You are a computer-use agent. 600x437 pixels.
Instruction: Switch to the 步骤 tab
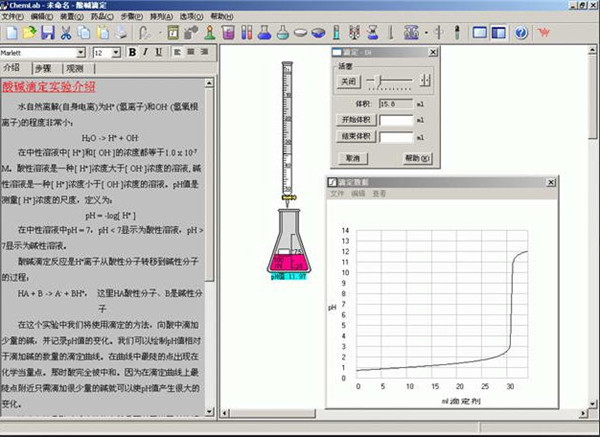(x=43, y=68)
